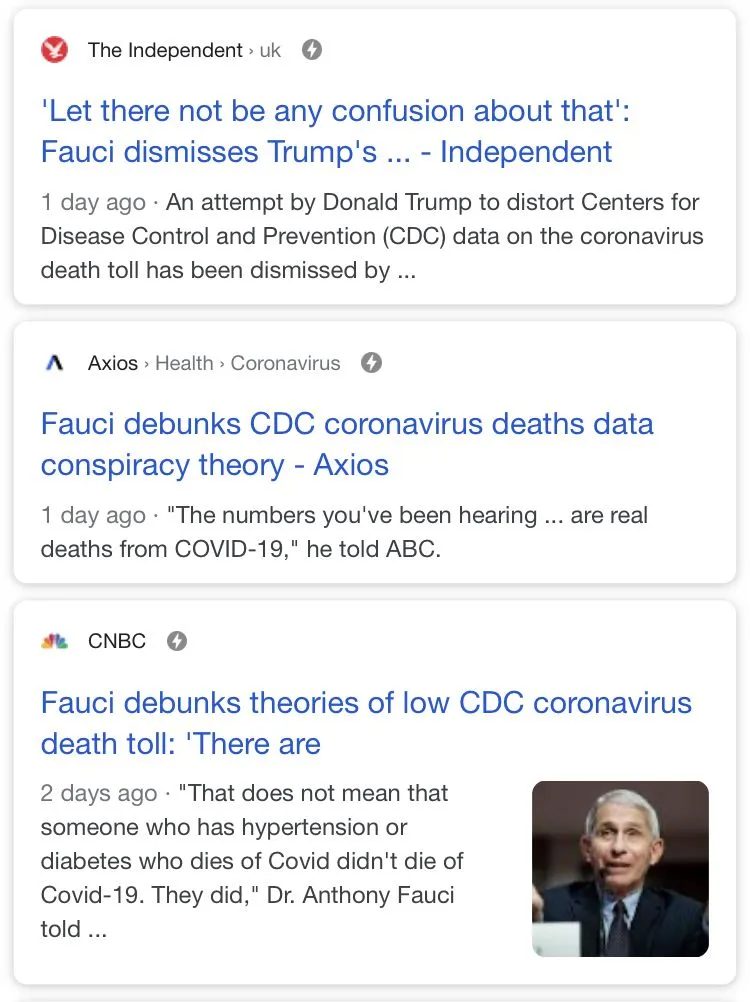Click the CNBC peacock logo
Viewport: 750px width, 1002px height.
pos(55,641)
